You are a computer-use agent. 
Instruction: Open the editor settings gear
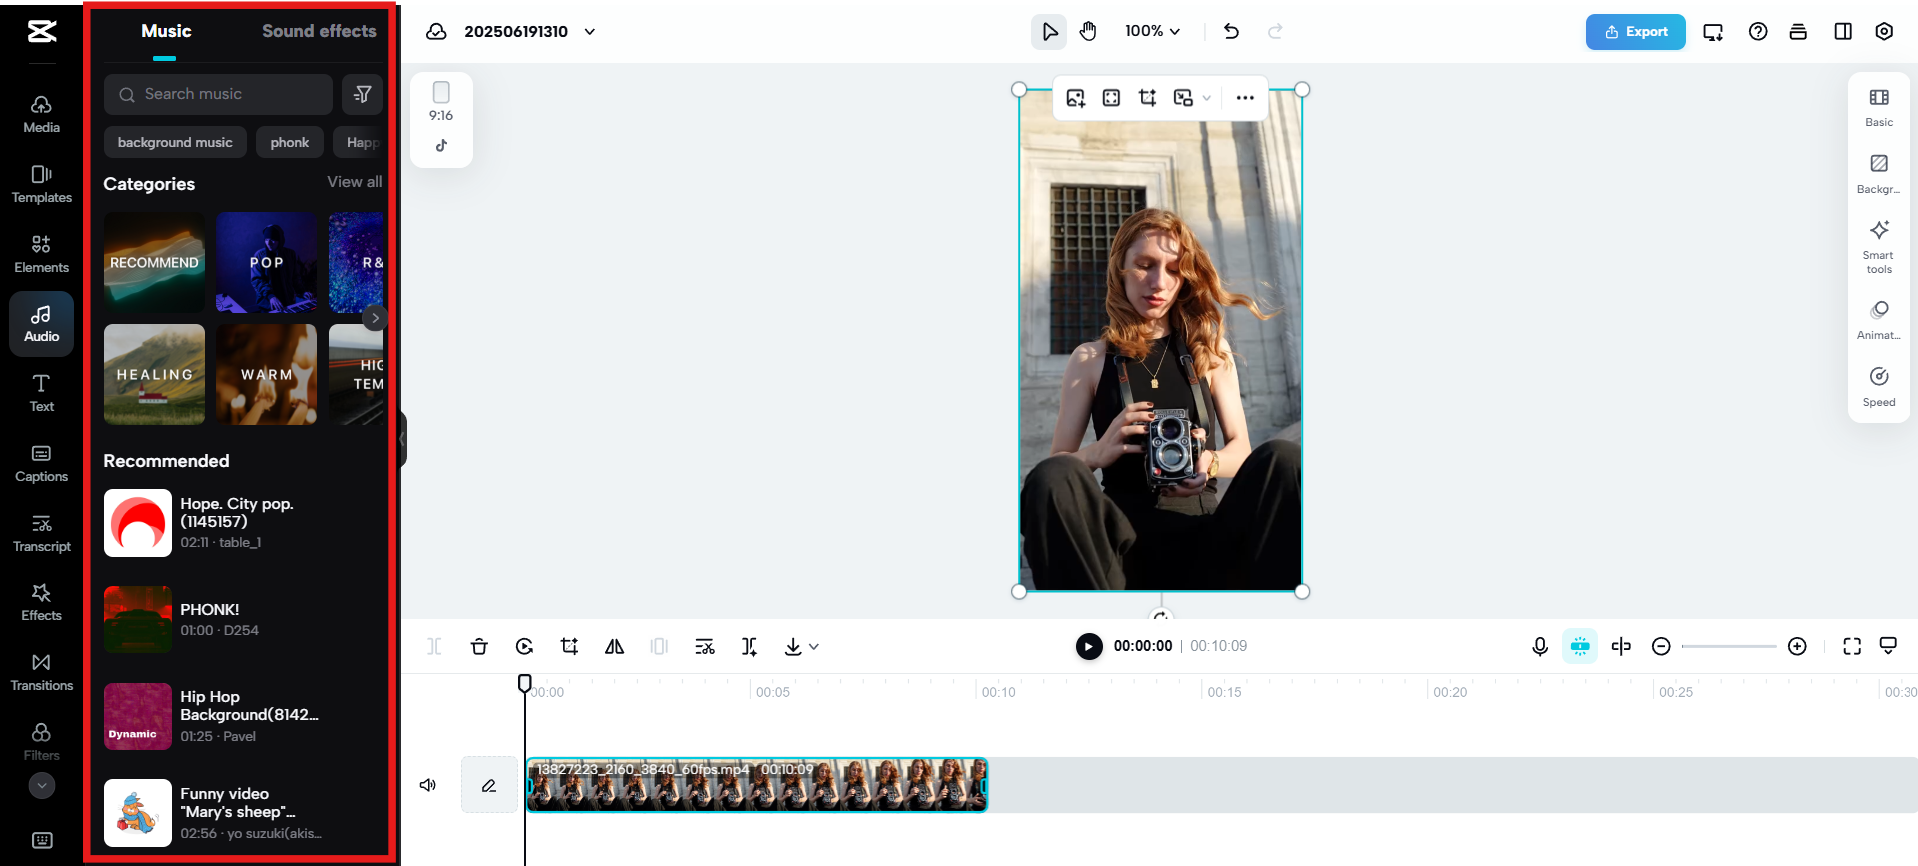[1884, 32]
